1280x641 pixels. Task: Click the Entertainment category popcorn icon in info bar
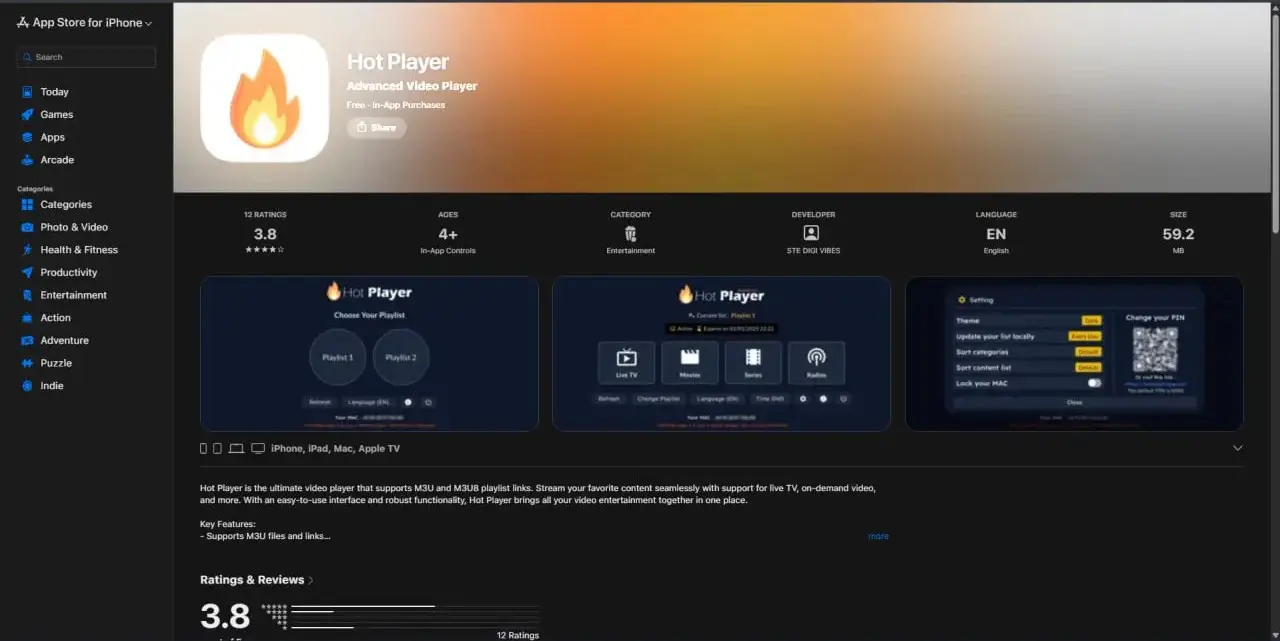[x=630, y=233]
